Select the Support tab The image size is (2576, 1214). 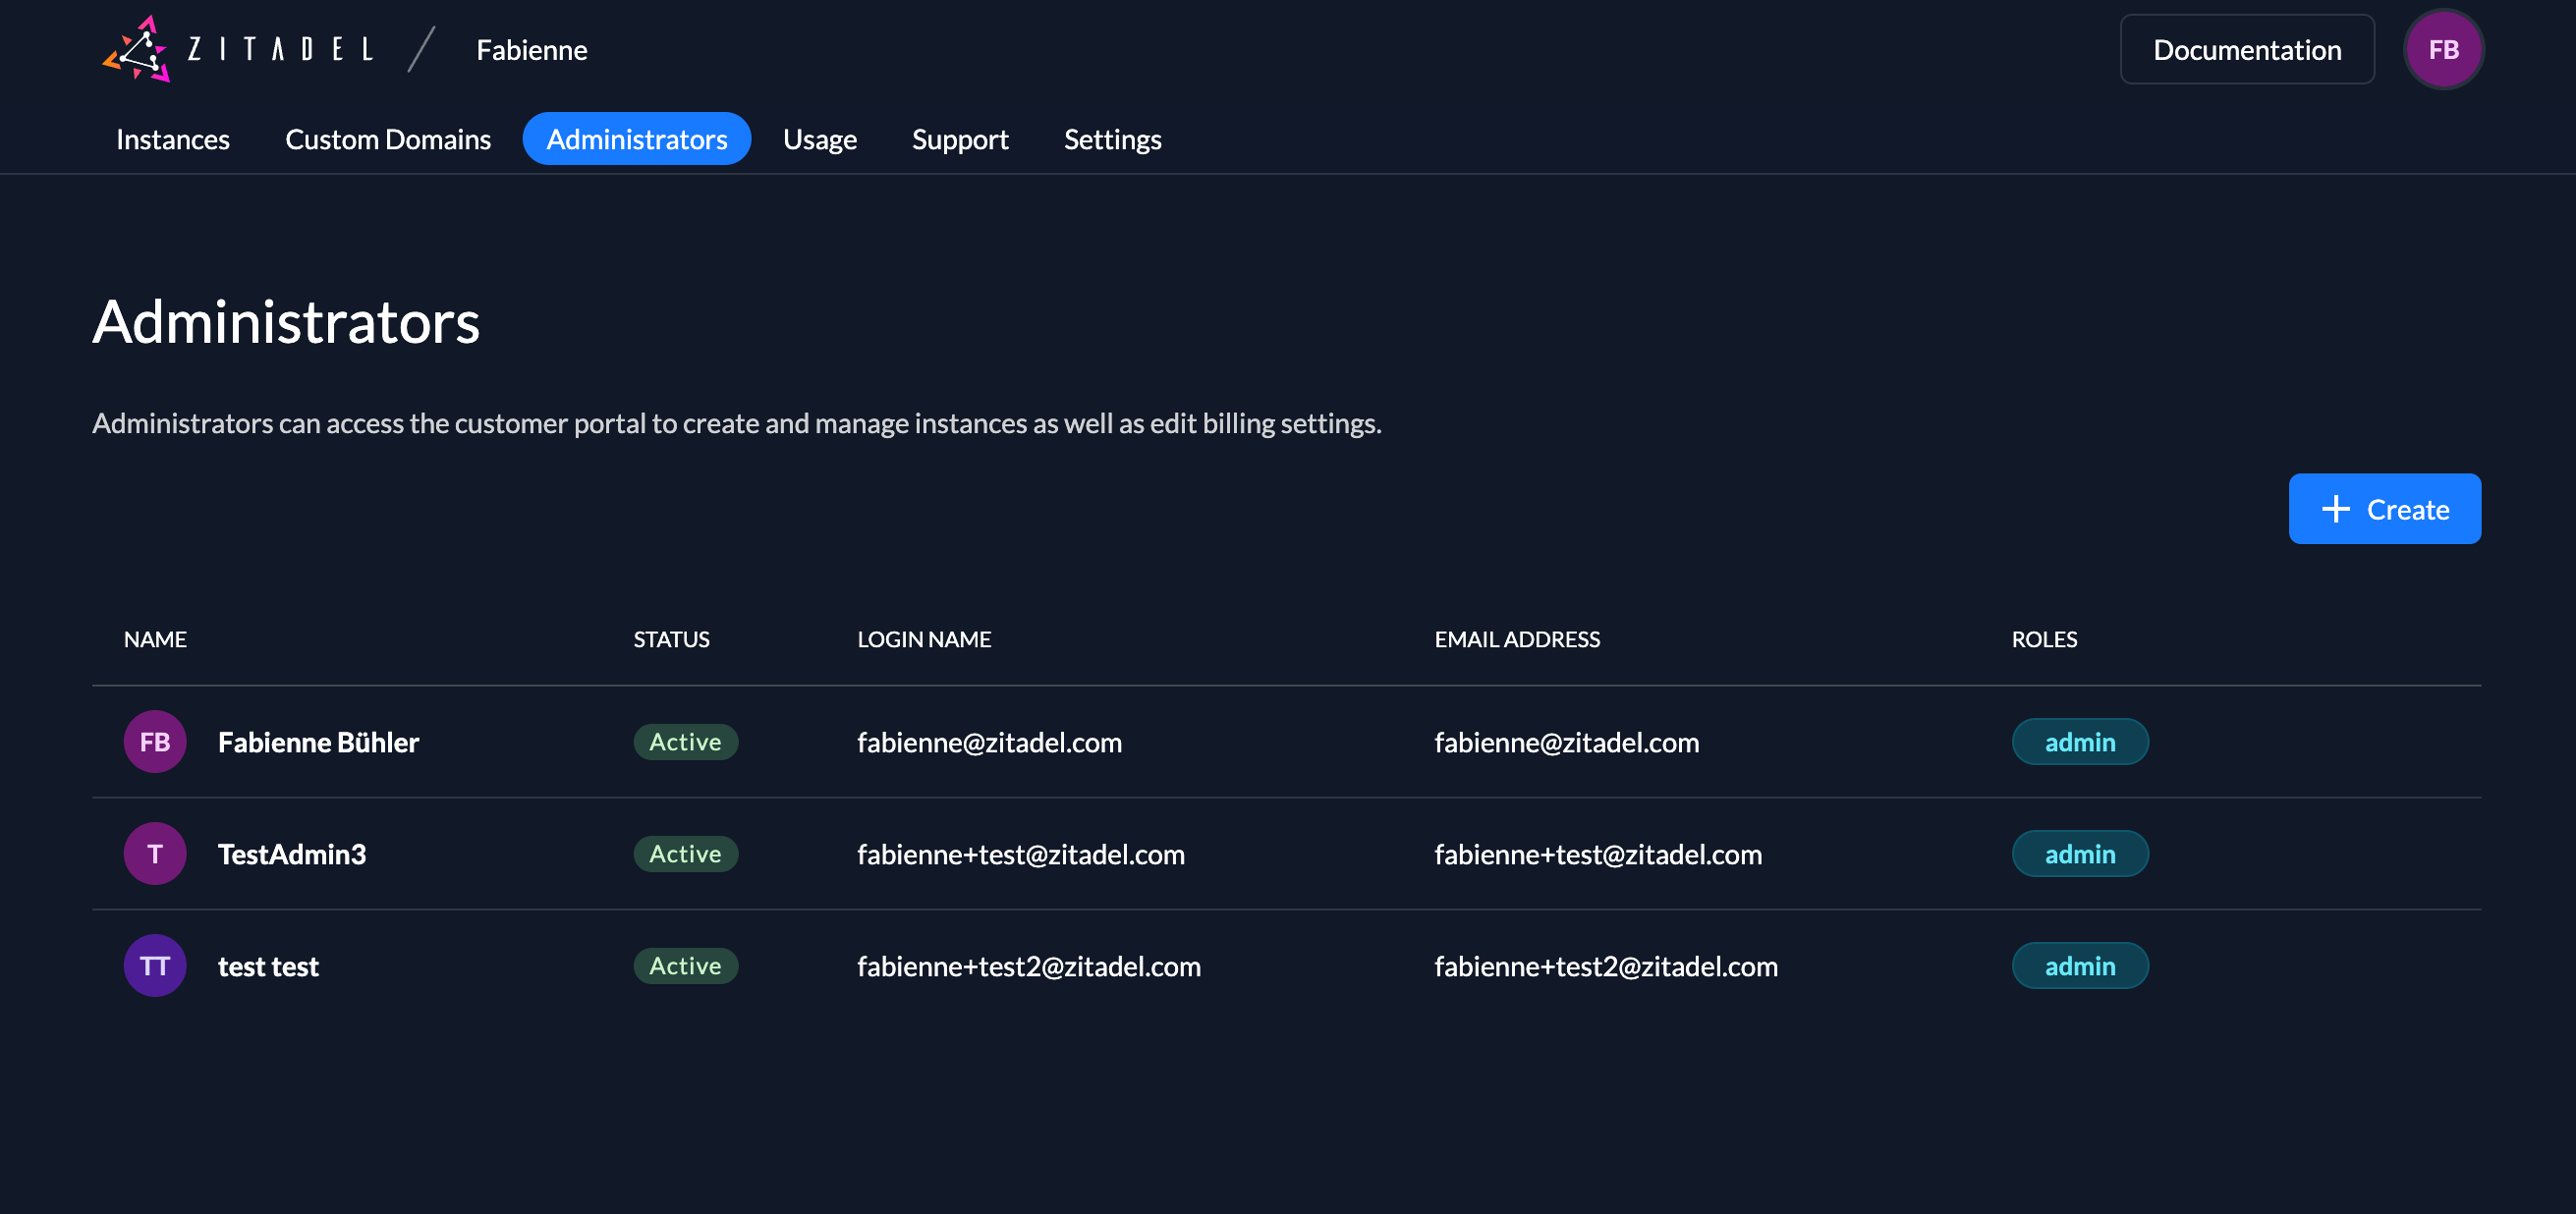point(961,138)
